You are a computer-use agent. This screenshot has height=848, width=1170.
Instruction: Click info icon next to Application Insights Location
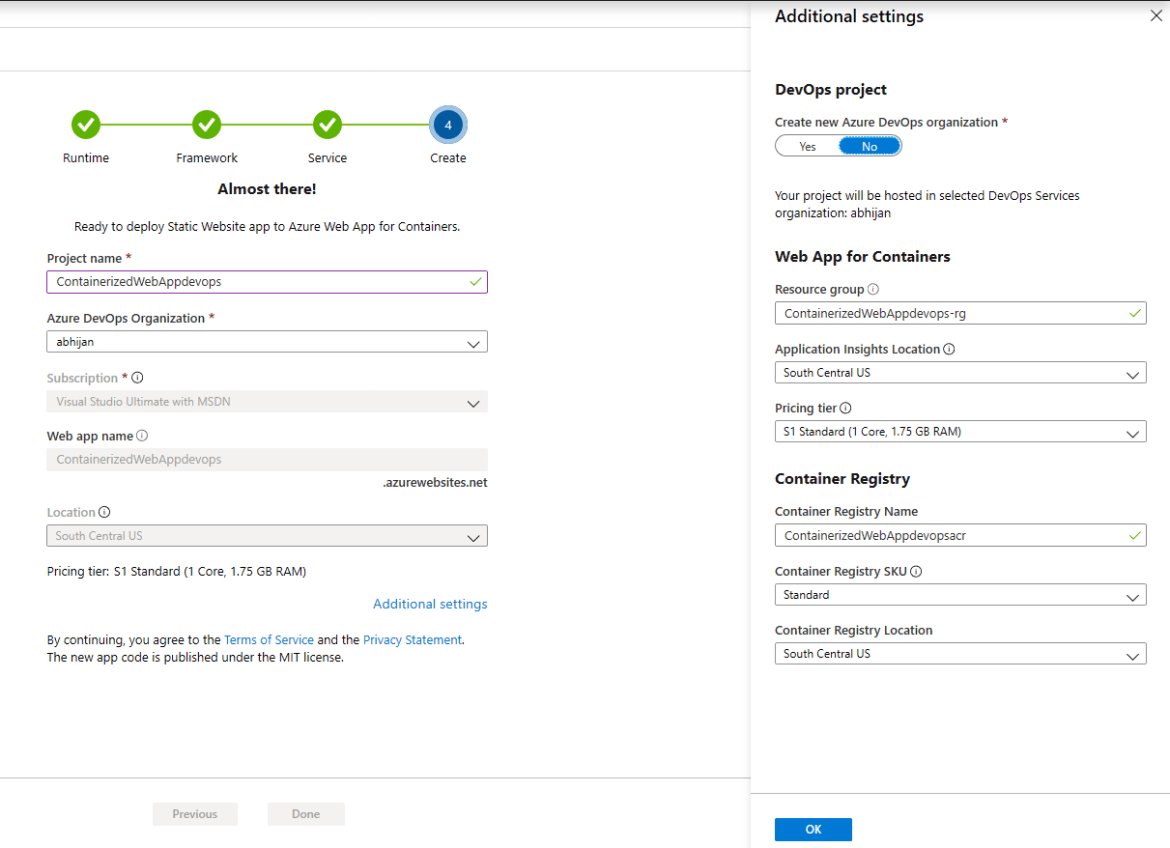(949, 349)
